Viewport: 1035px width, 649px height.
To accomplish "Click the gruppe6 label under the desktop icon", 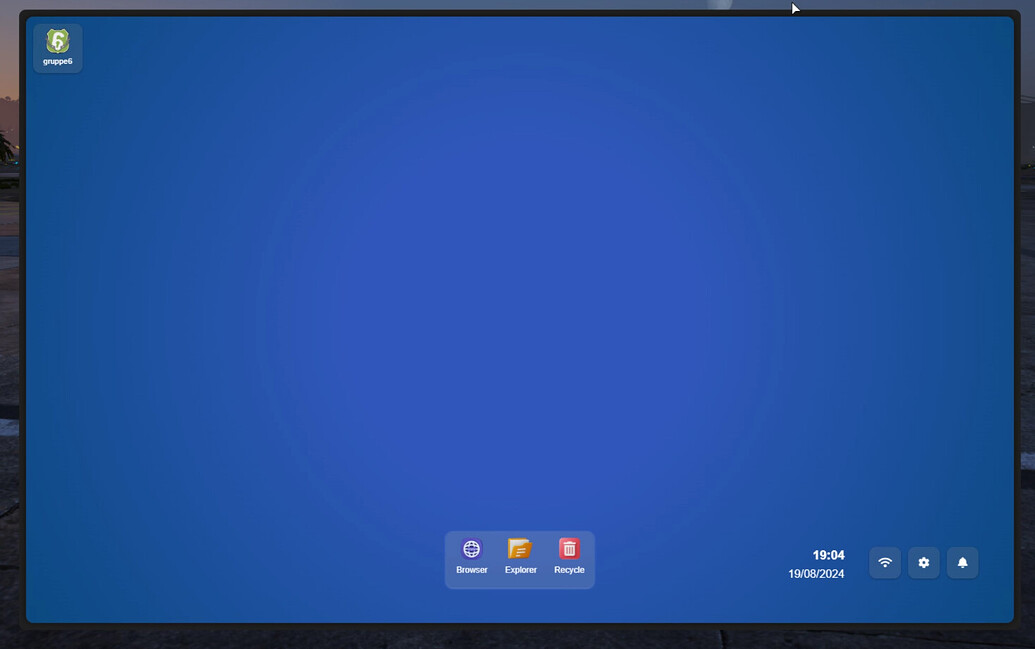I will point(57,62).
